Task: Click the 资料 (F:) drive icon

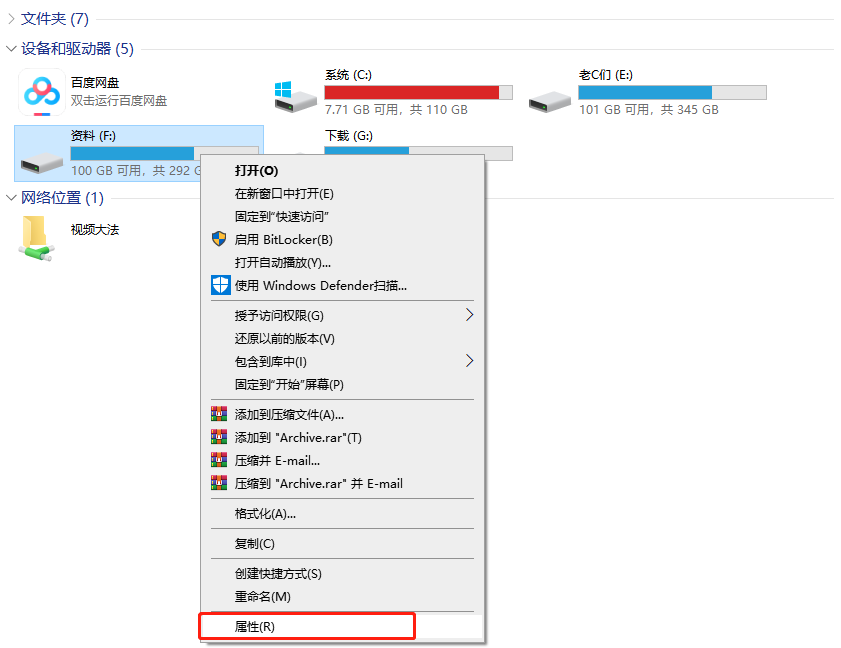Action: pyautogui.click(x=42, y=158)
